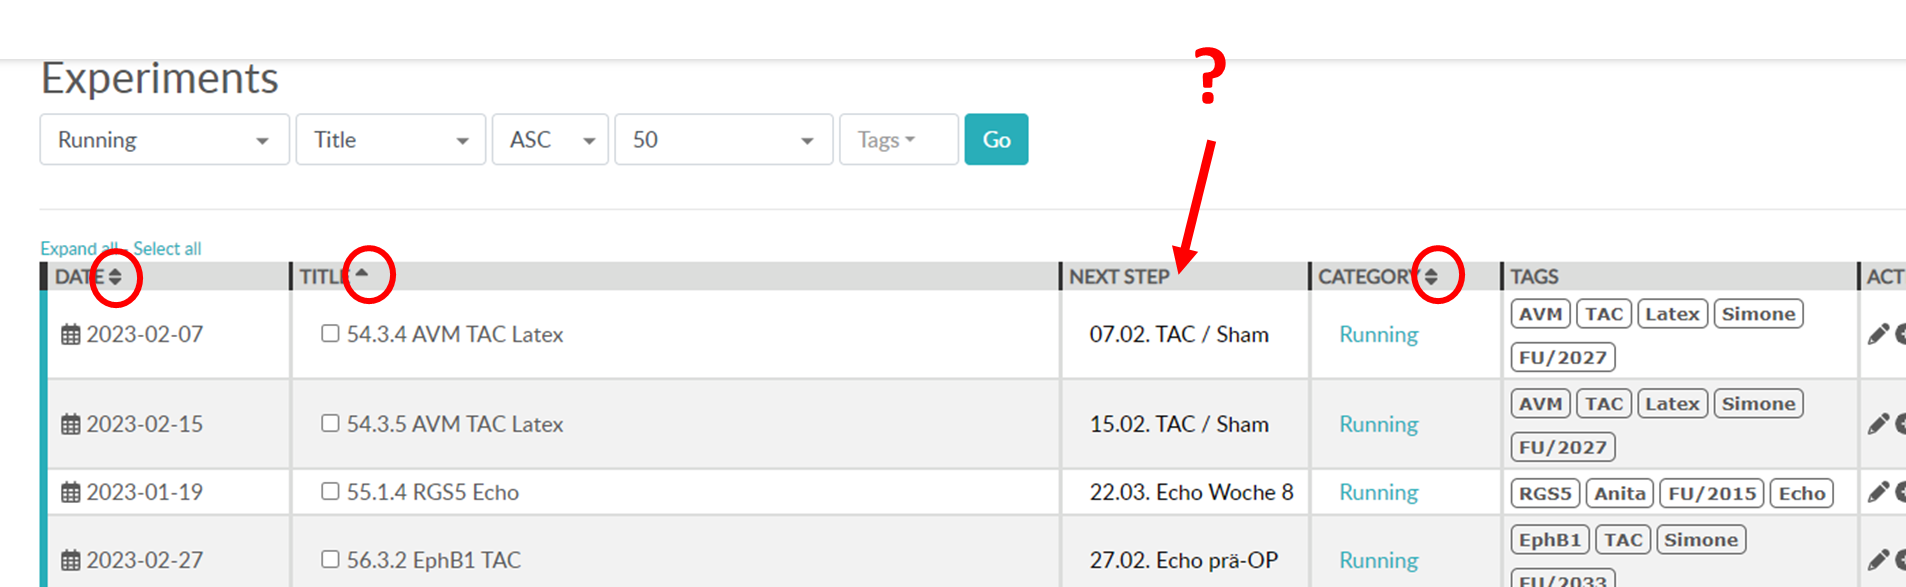
Task: Edit 54.3.5 AVM TAC Latex via pencil icon
Action: (1878, 425)
